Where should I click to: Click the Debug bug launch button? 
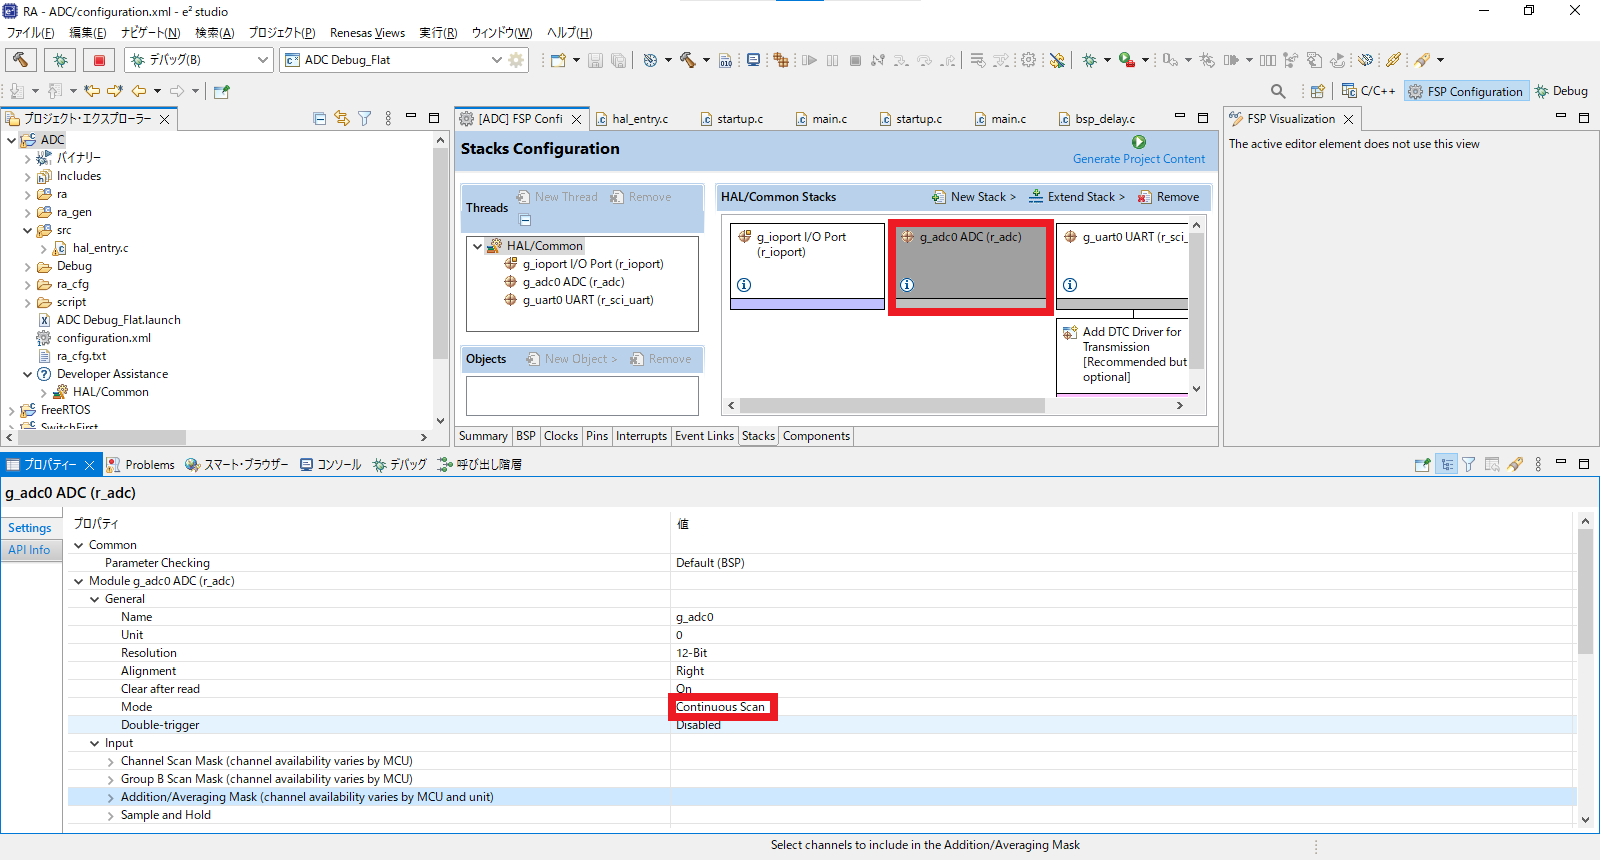point(60,60)
